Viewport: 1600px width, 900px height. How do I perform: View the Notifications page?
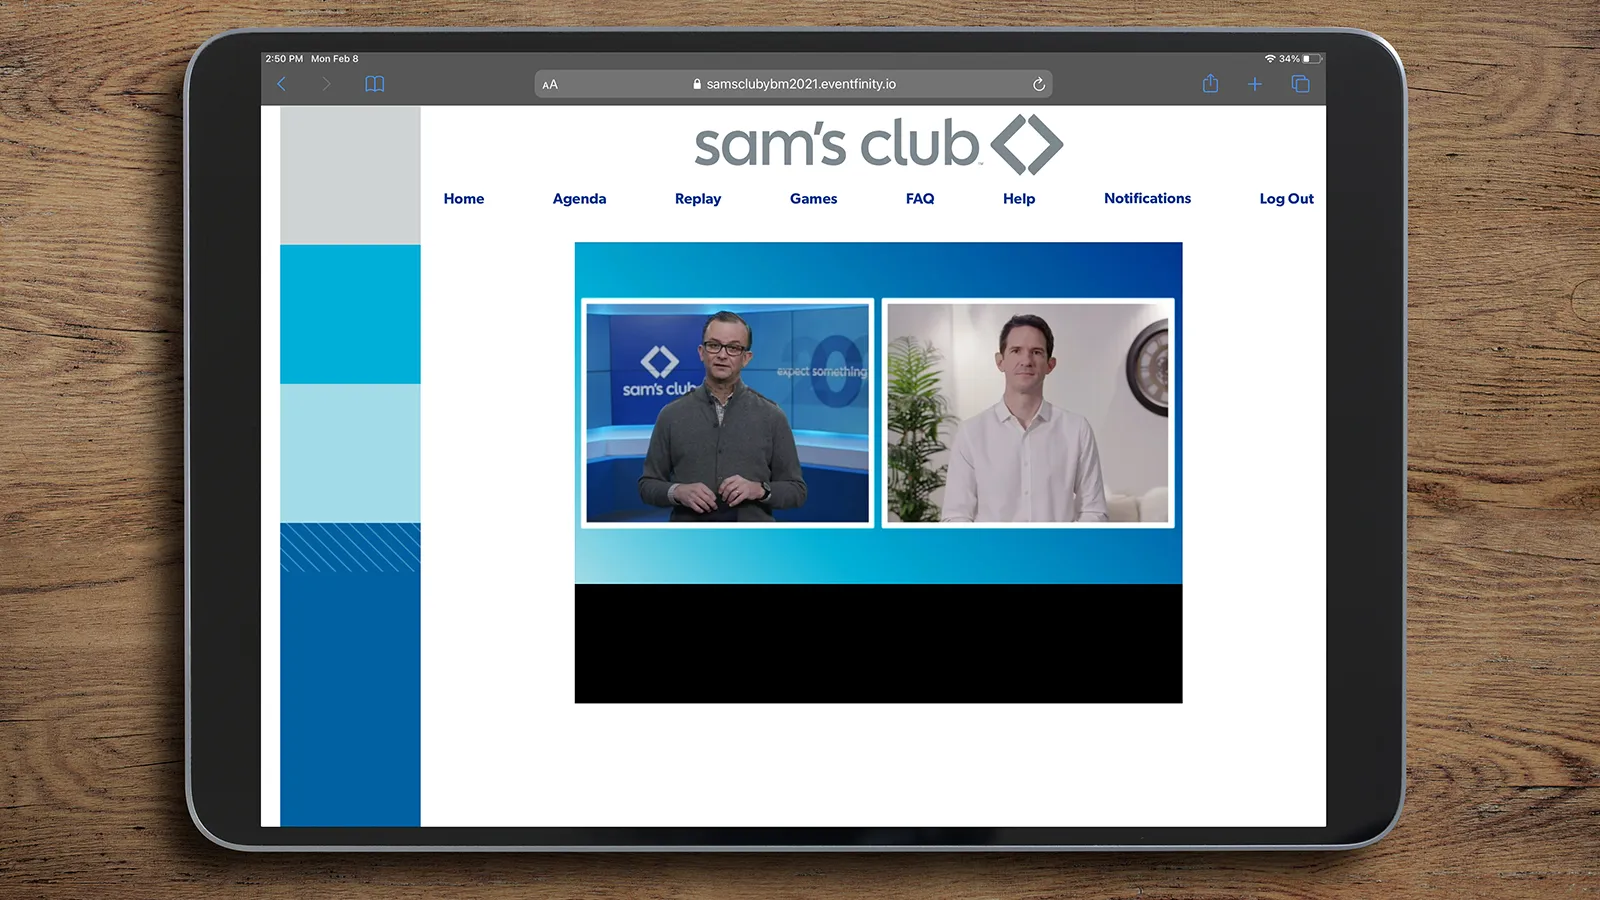pyautogui.click(x=1147, y=198)
